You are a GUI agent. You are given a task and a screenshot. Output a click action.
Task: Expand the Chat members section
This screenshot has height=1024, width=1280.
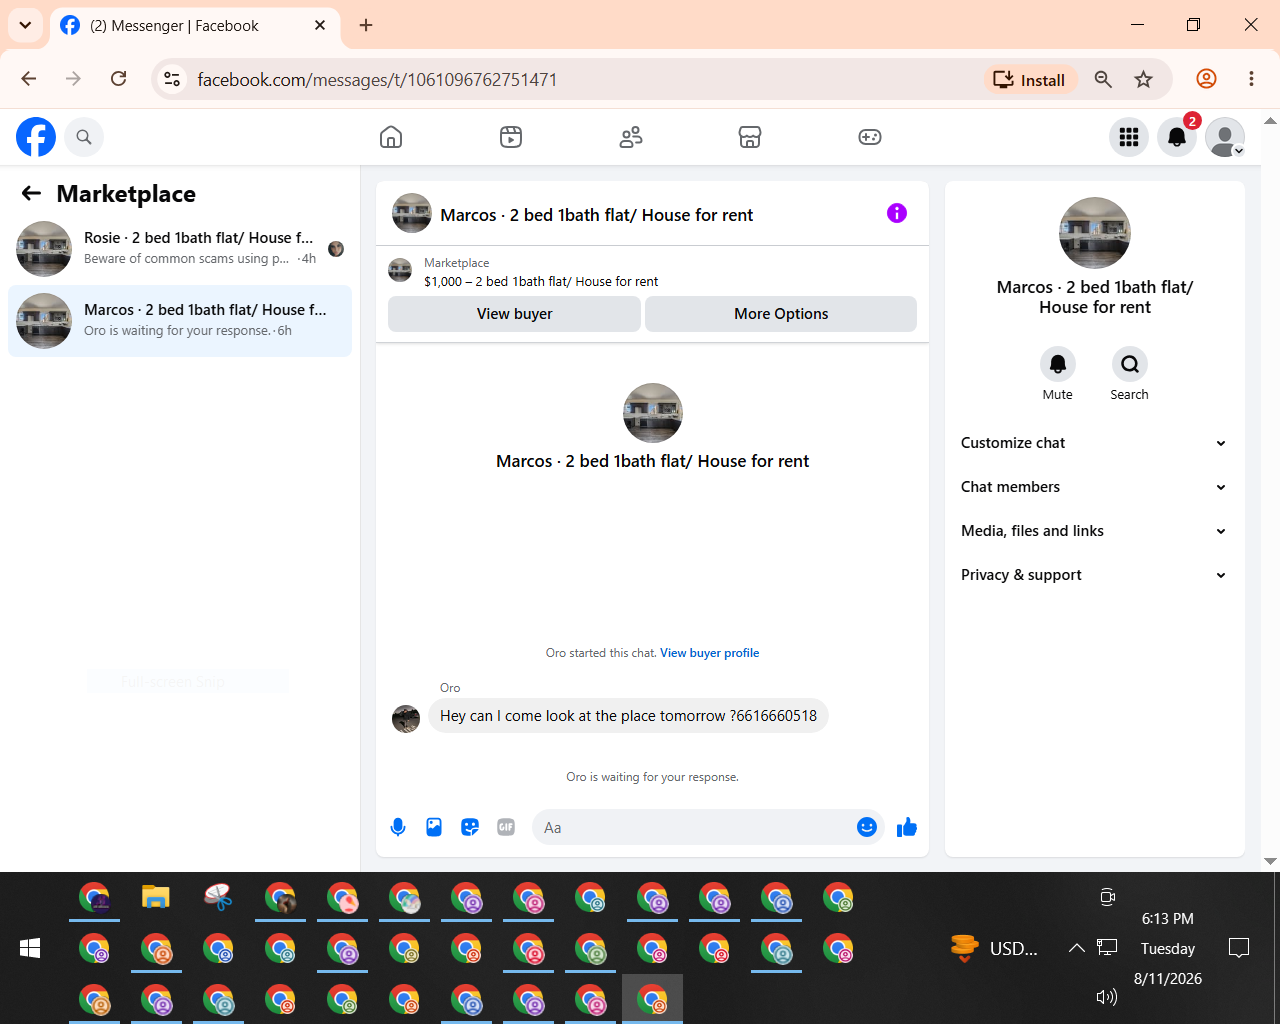(x=1094, y=487)
